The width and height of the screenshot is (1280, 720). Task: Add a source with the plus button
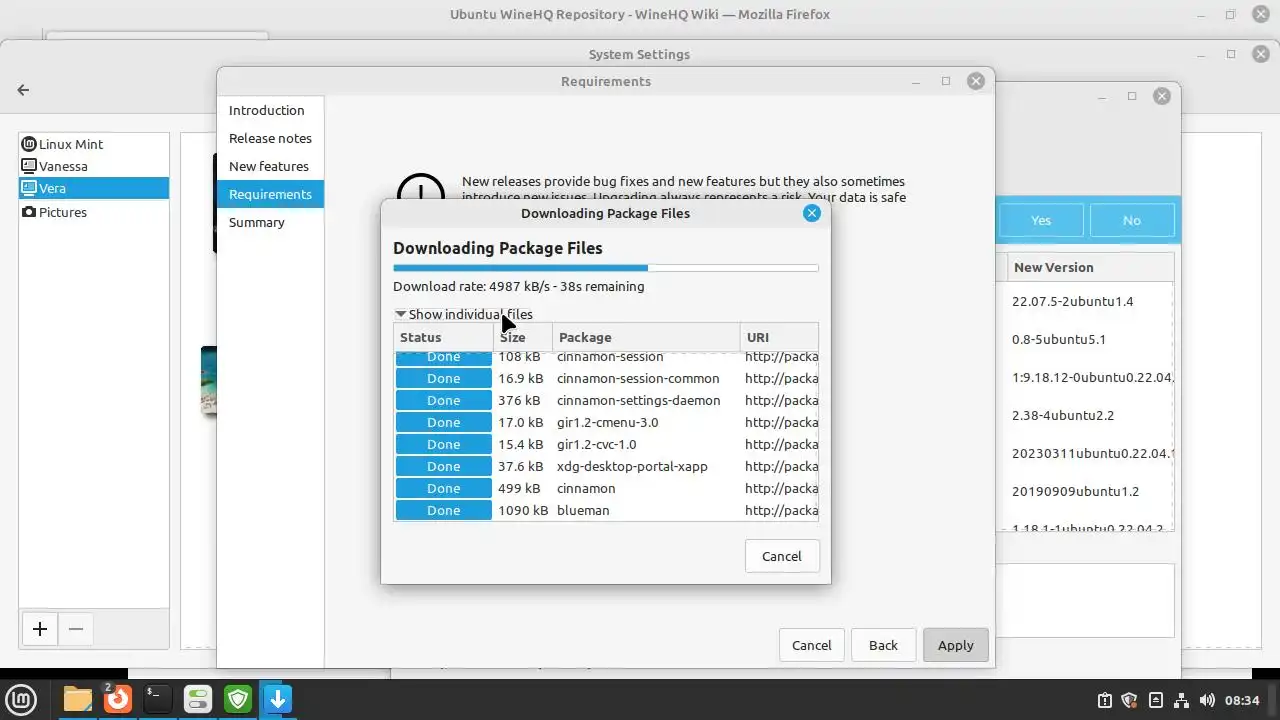[40, 629]
